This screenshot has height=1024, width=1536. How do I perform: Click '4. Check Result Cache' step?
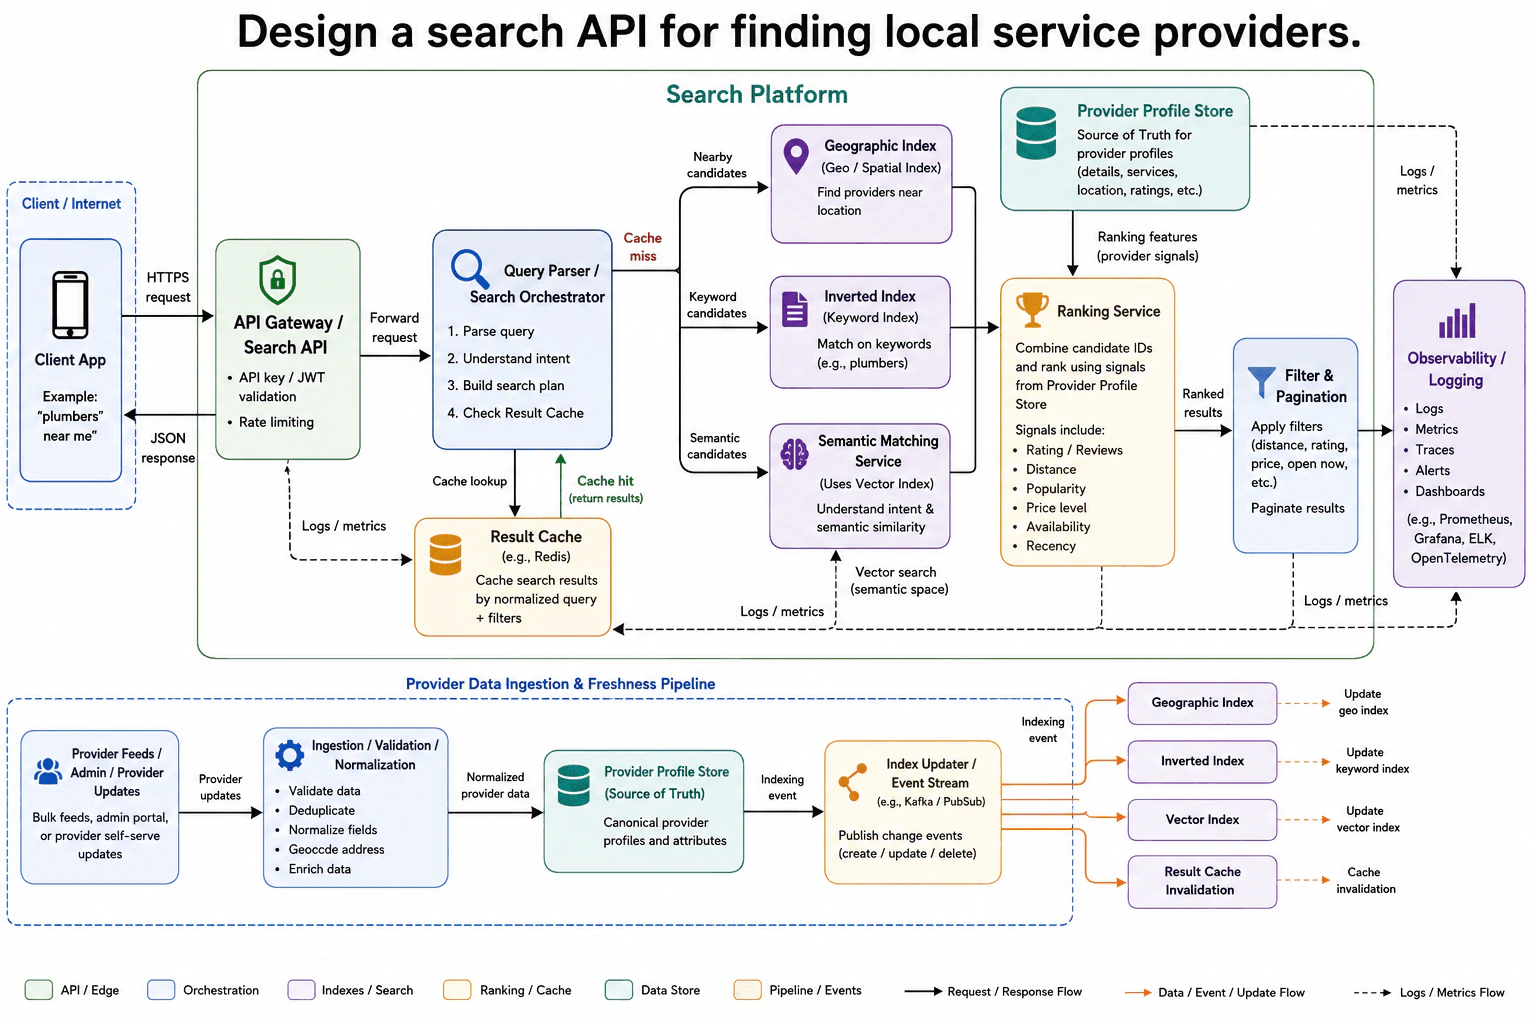(515, 413)
